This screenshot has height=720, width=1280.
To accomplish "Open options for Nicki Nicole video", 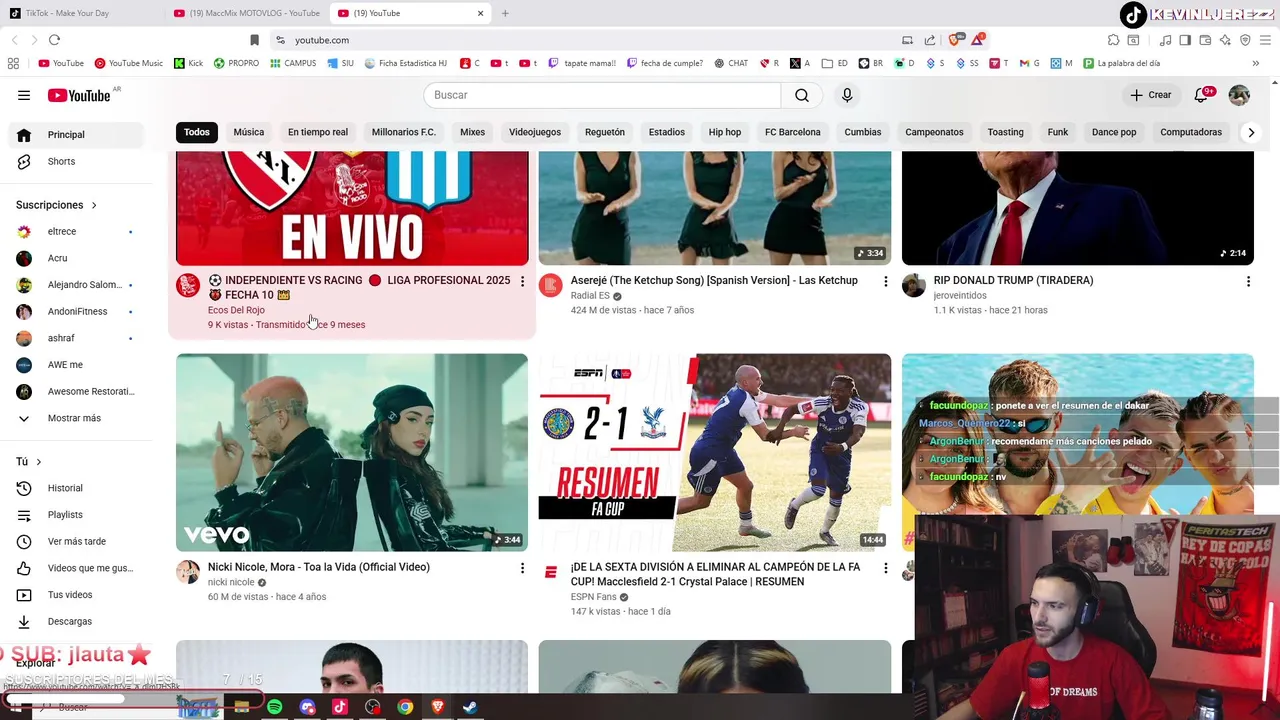I will pos(522,568).
